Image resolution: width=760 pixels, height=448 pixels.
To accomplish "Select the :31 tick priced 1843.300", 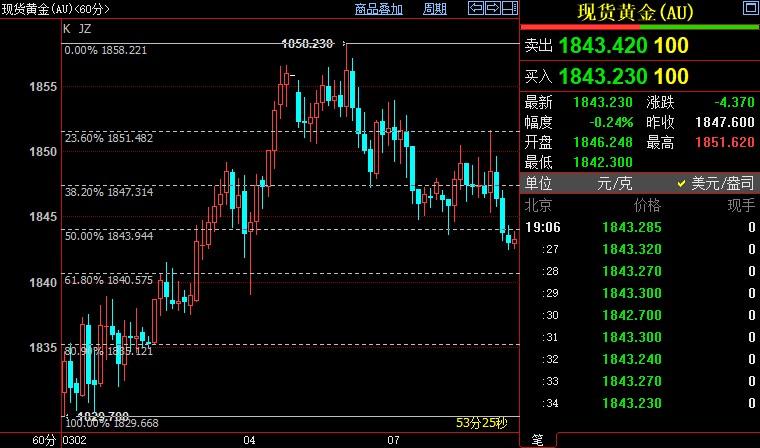I will [640, 337].
